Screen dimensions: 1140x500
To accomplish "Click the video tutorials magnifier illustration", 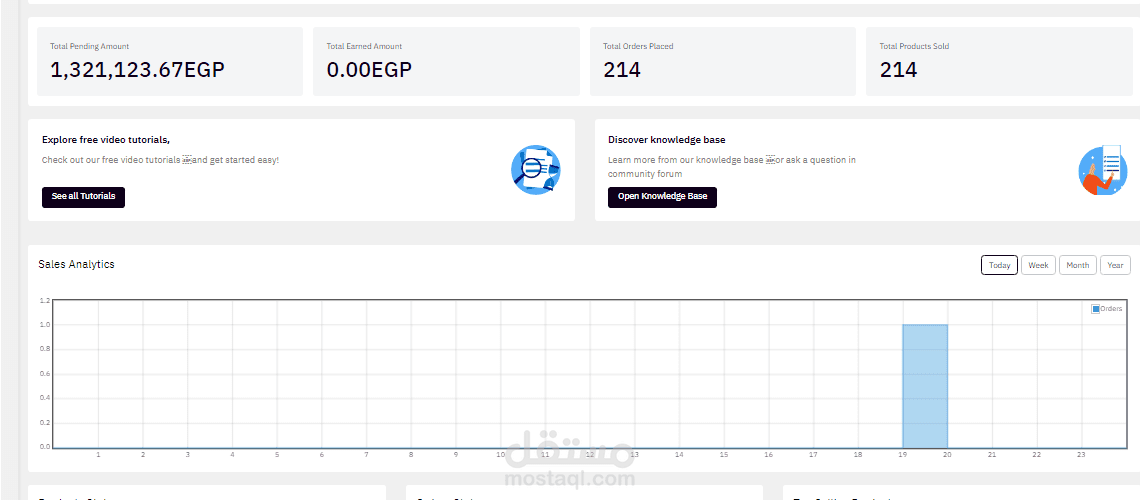I will pyautogui.click(x=536, y=169).
